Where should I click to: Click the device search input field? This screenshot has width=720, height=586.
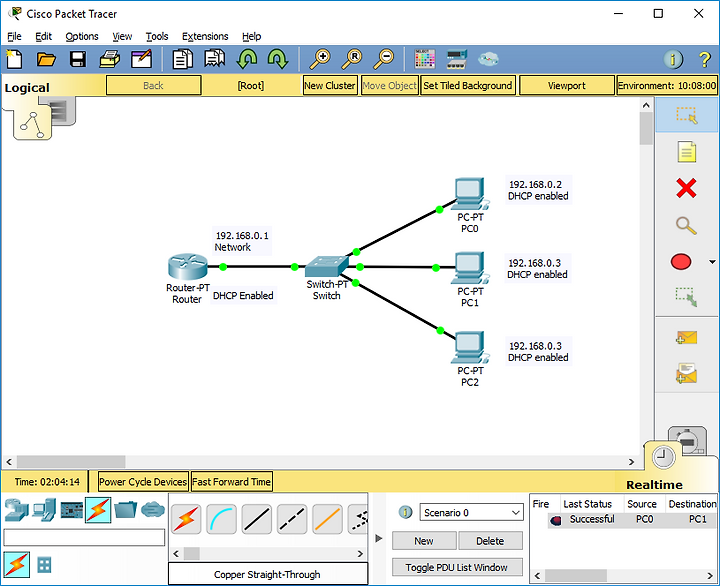coord(84,537)
